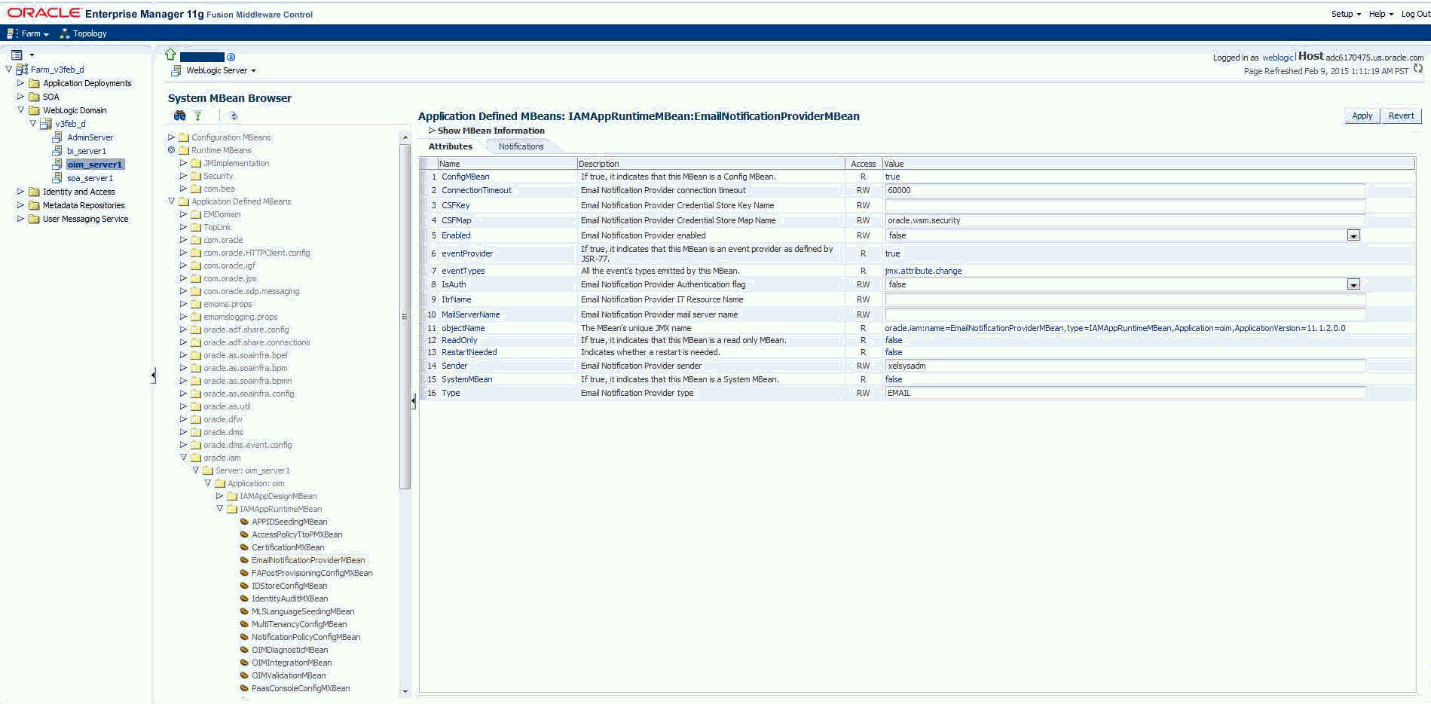Viewport: 1431px width, 704px height.
Task: Expand the User Messaging Service node
Action: point(20,219)
